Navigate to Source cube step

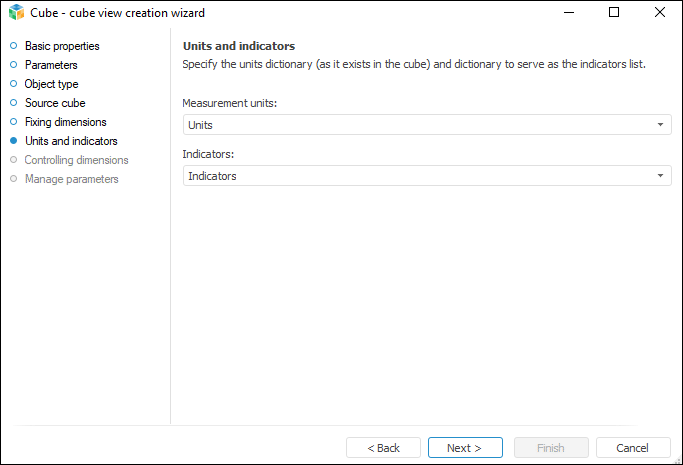point(55,103)
